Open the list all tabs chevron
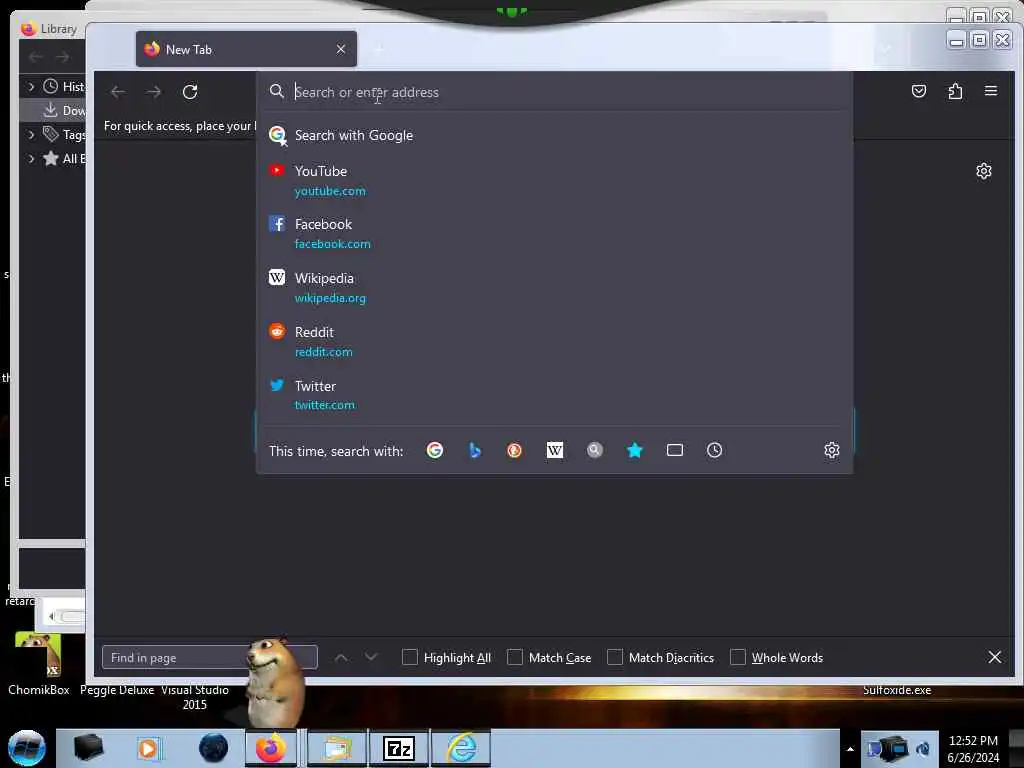 [887, 49]
